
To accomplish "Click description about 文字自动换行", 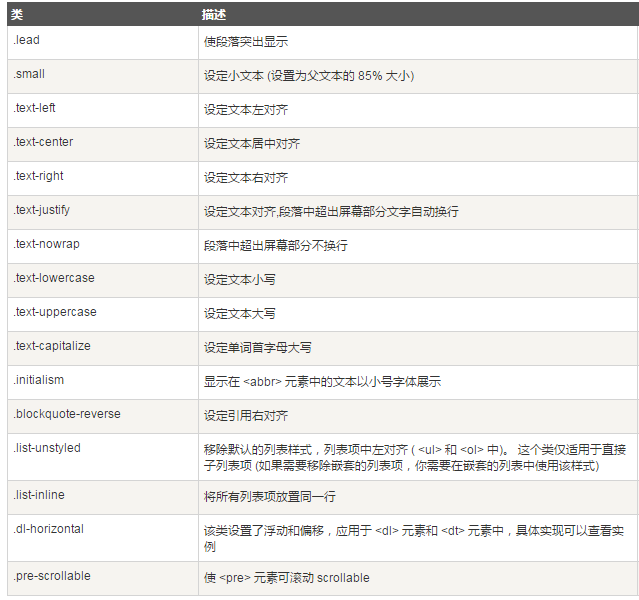I will point(331,212).
